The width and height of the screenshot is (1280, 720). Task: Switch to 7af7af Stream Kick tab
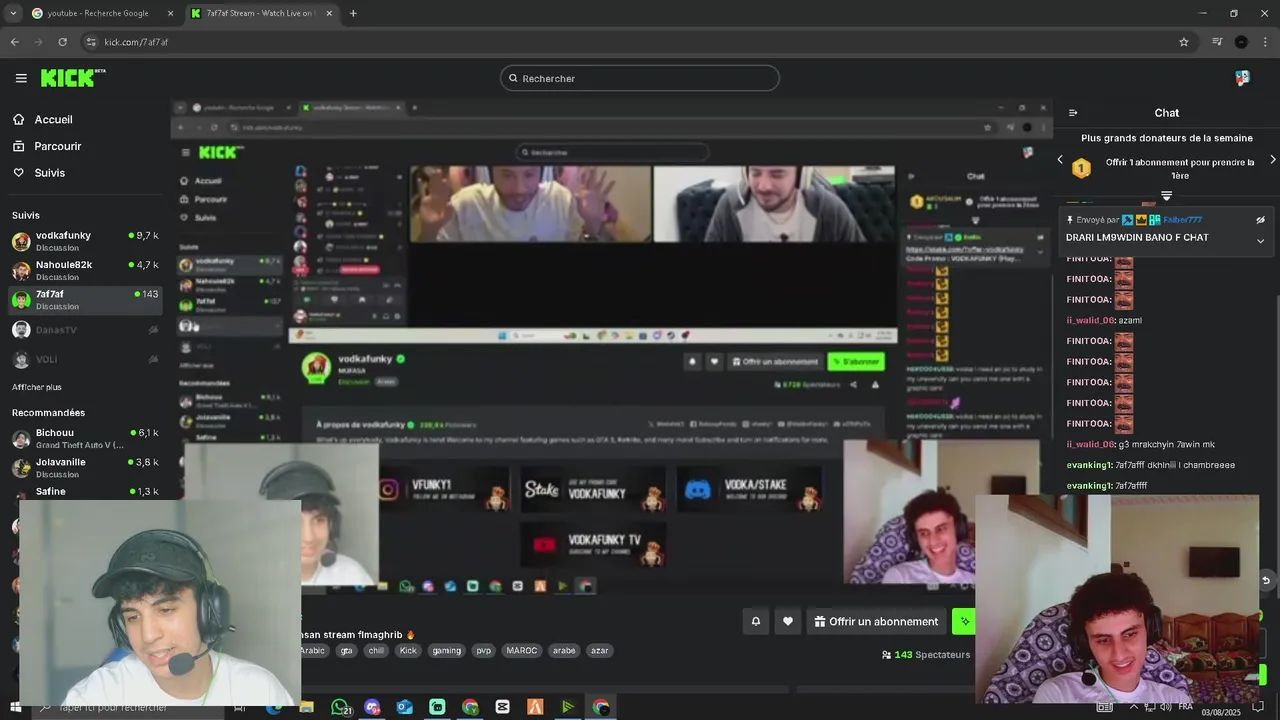tap(261, 13)
